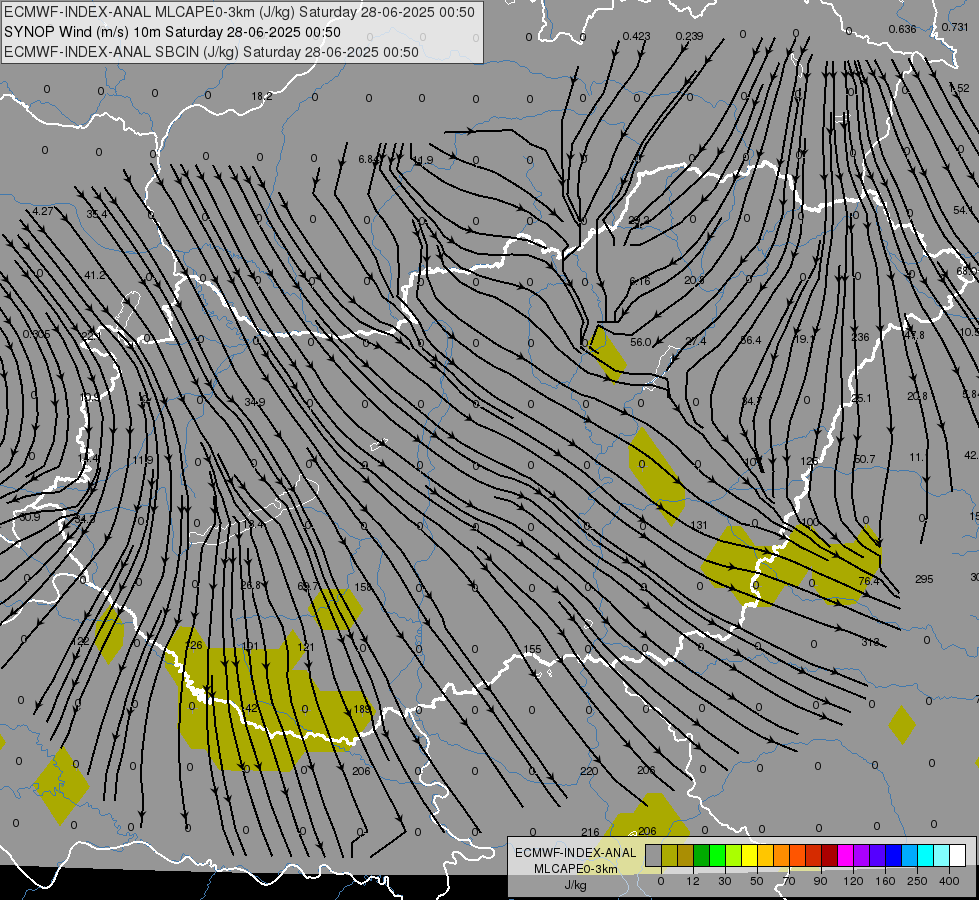Click the legend label ECMWF-INDEX-ANAL

[576, 853]
